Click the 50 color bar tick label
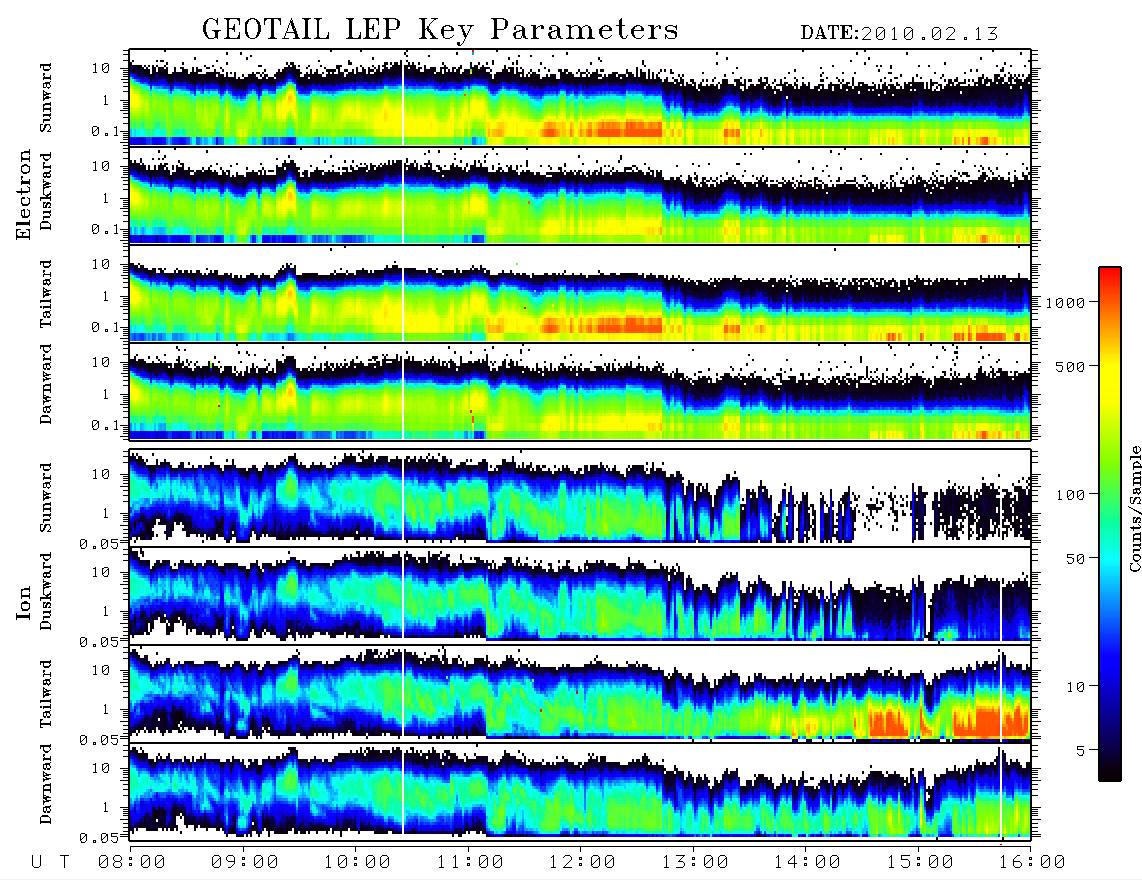Image resolution: width=1142 pixels, height=880 pixels. click(x=1075, y=559)
